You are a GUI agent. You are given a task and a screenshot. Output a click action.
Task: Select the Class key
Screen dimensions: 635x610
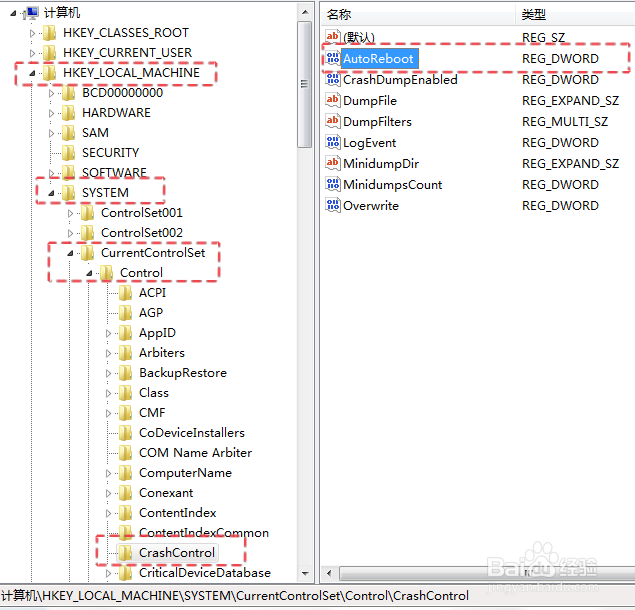pyautogui.click(x=154, y=393)
